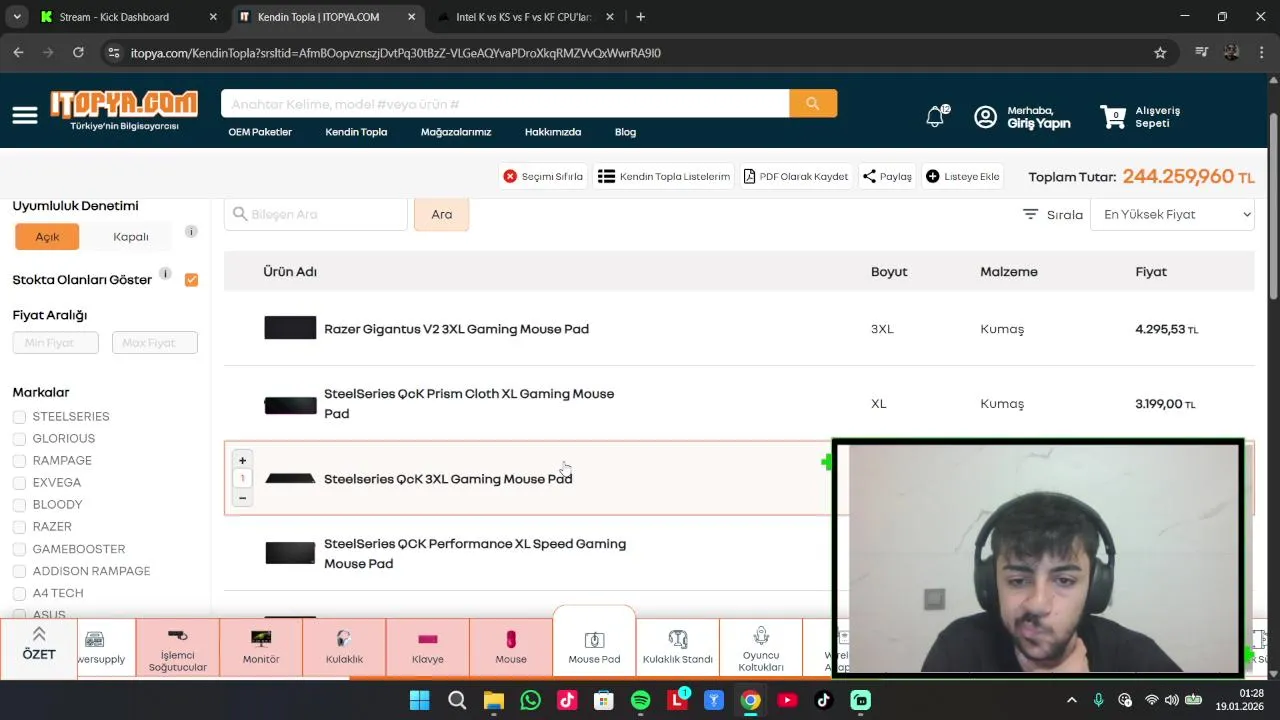
Task: Click the orange search magnifier button
Action: [813, 104]
